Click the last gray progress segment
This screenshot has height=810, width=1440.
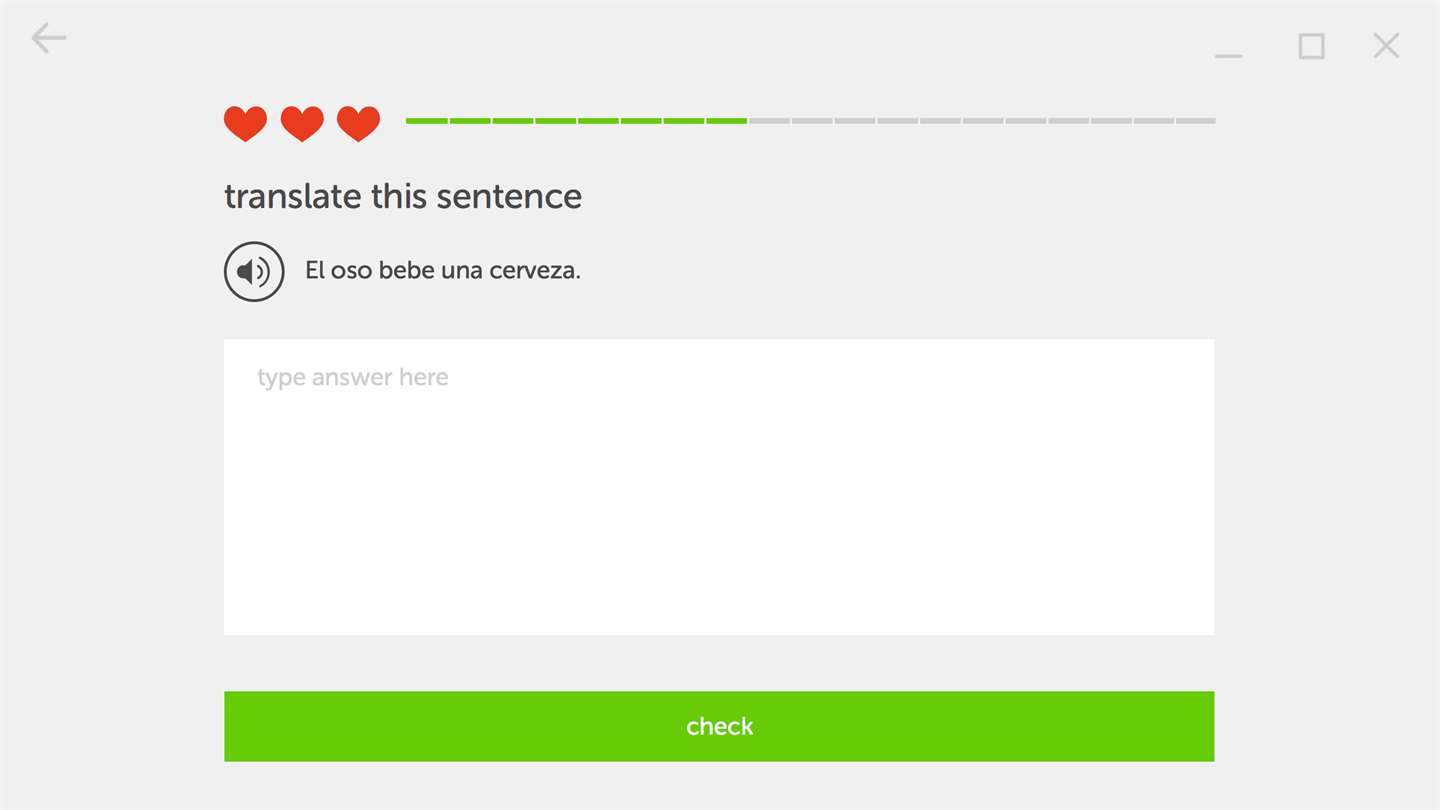coord(1195,121)
